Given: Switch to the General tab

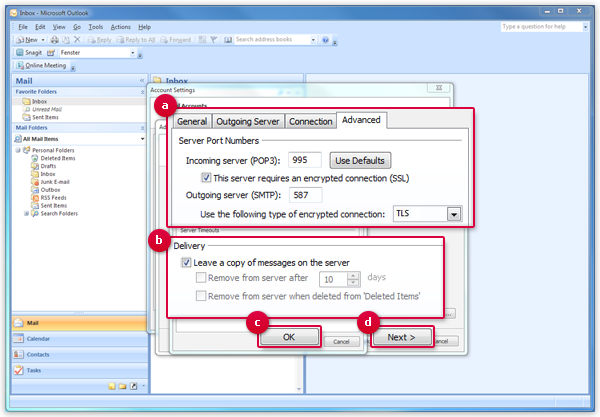Looking at the screenshot, I should coord(192,121).
